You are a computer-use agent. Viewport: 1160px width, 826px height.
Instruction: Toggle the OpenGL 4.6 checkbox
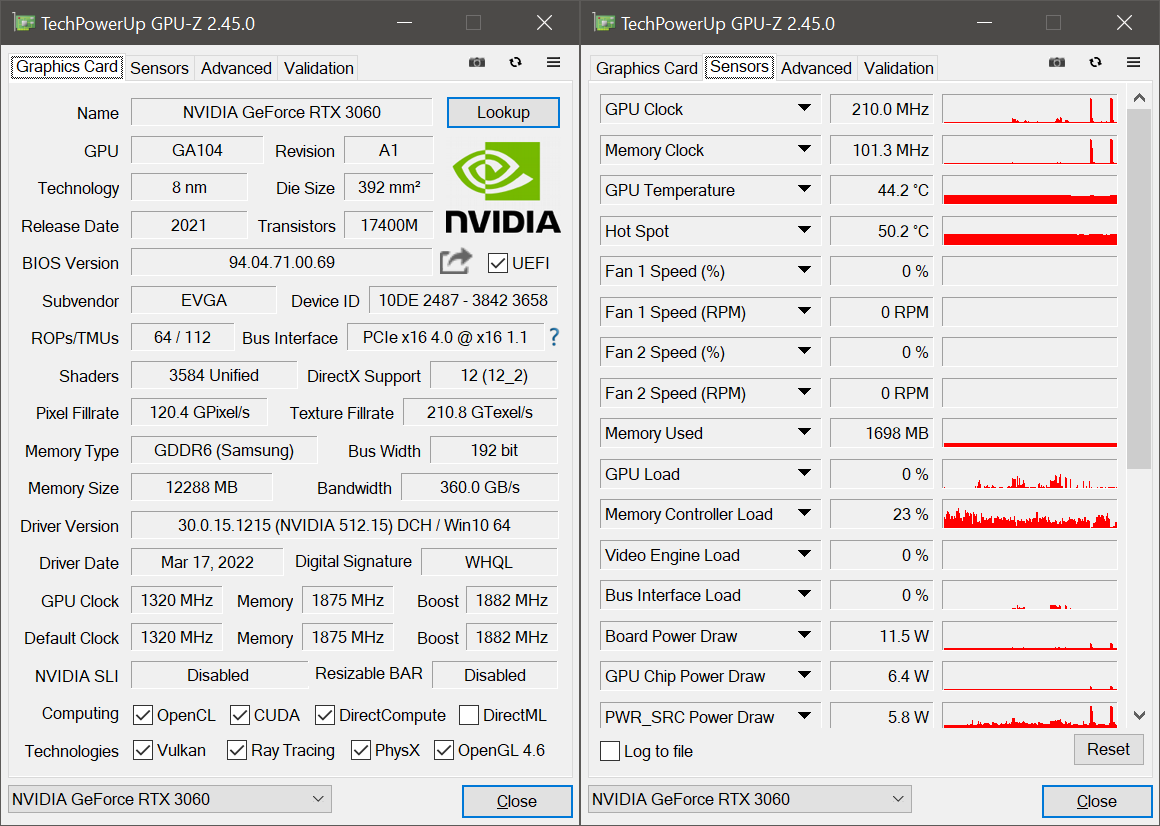(x=444, y=751)
